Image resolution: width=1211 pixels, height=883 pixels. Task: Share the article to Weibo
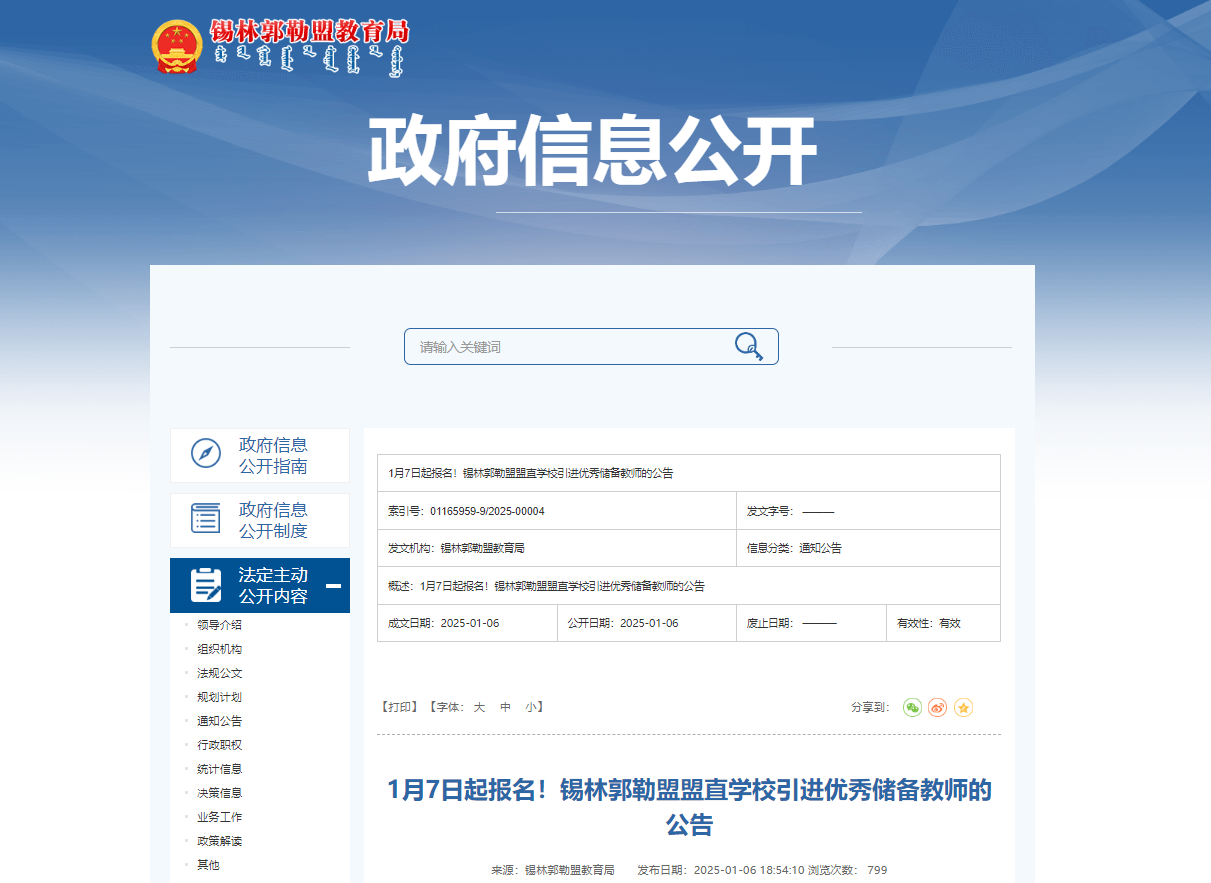click(937, 707)
